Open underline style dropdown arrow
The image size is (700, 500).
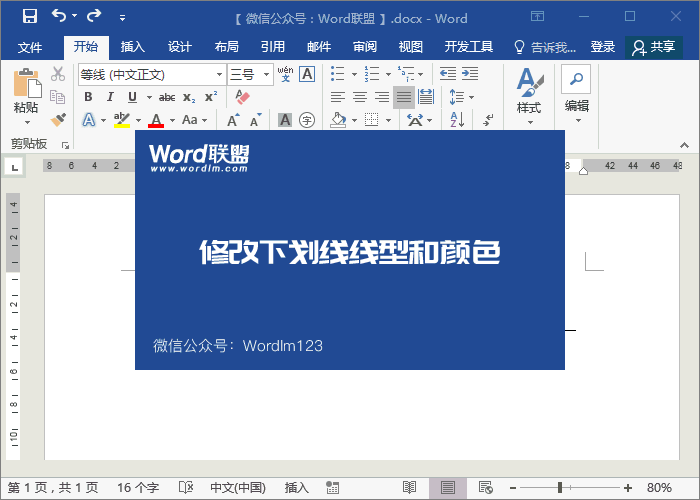(149, 97)
